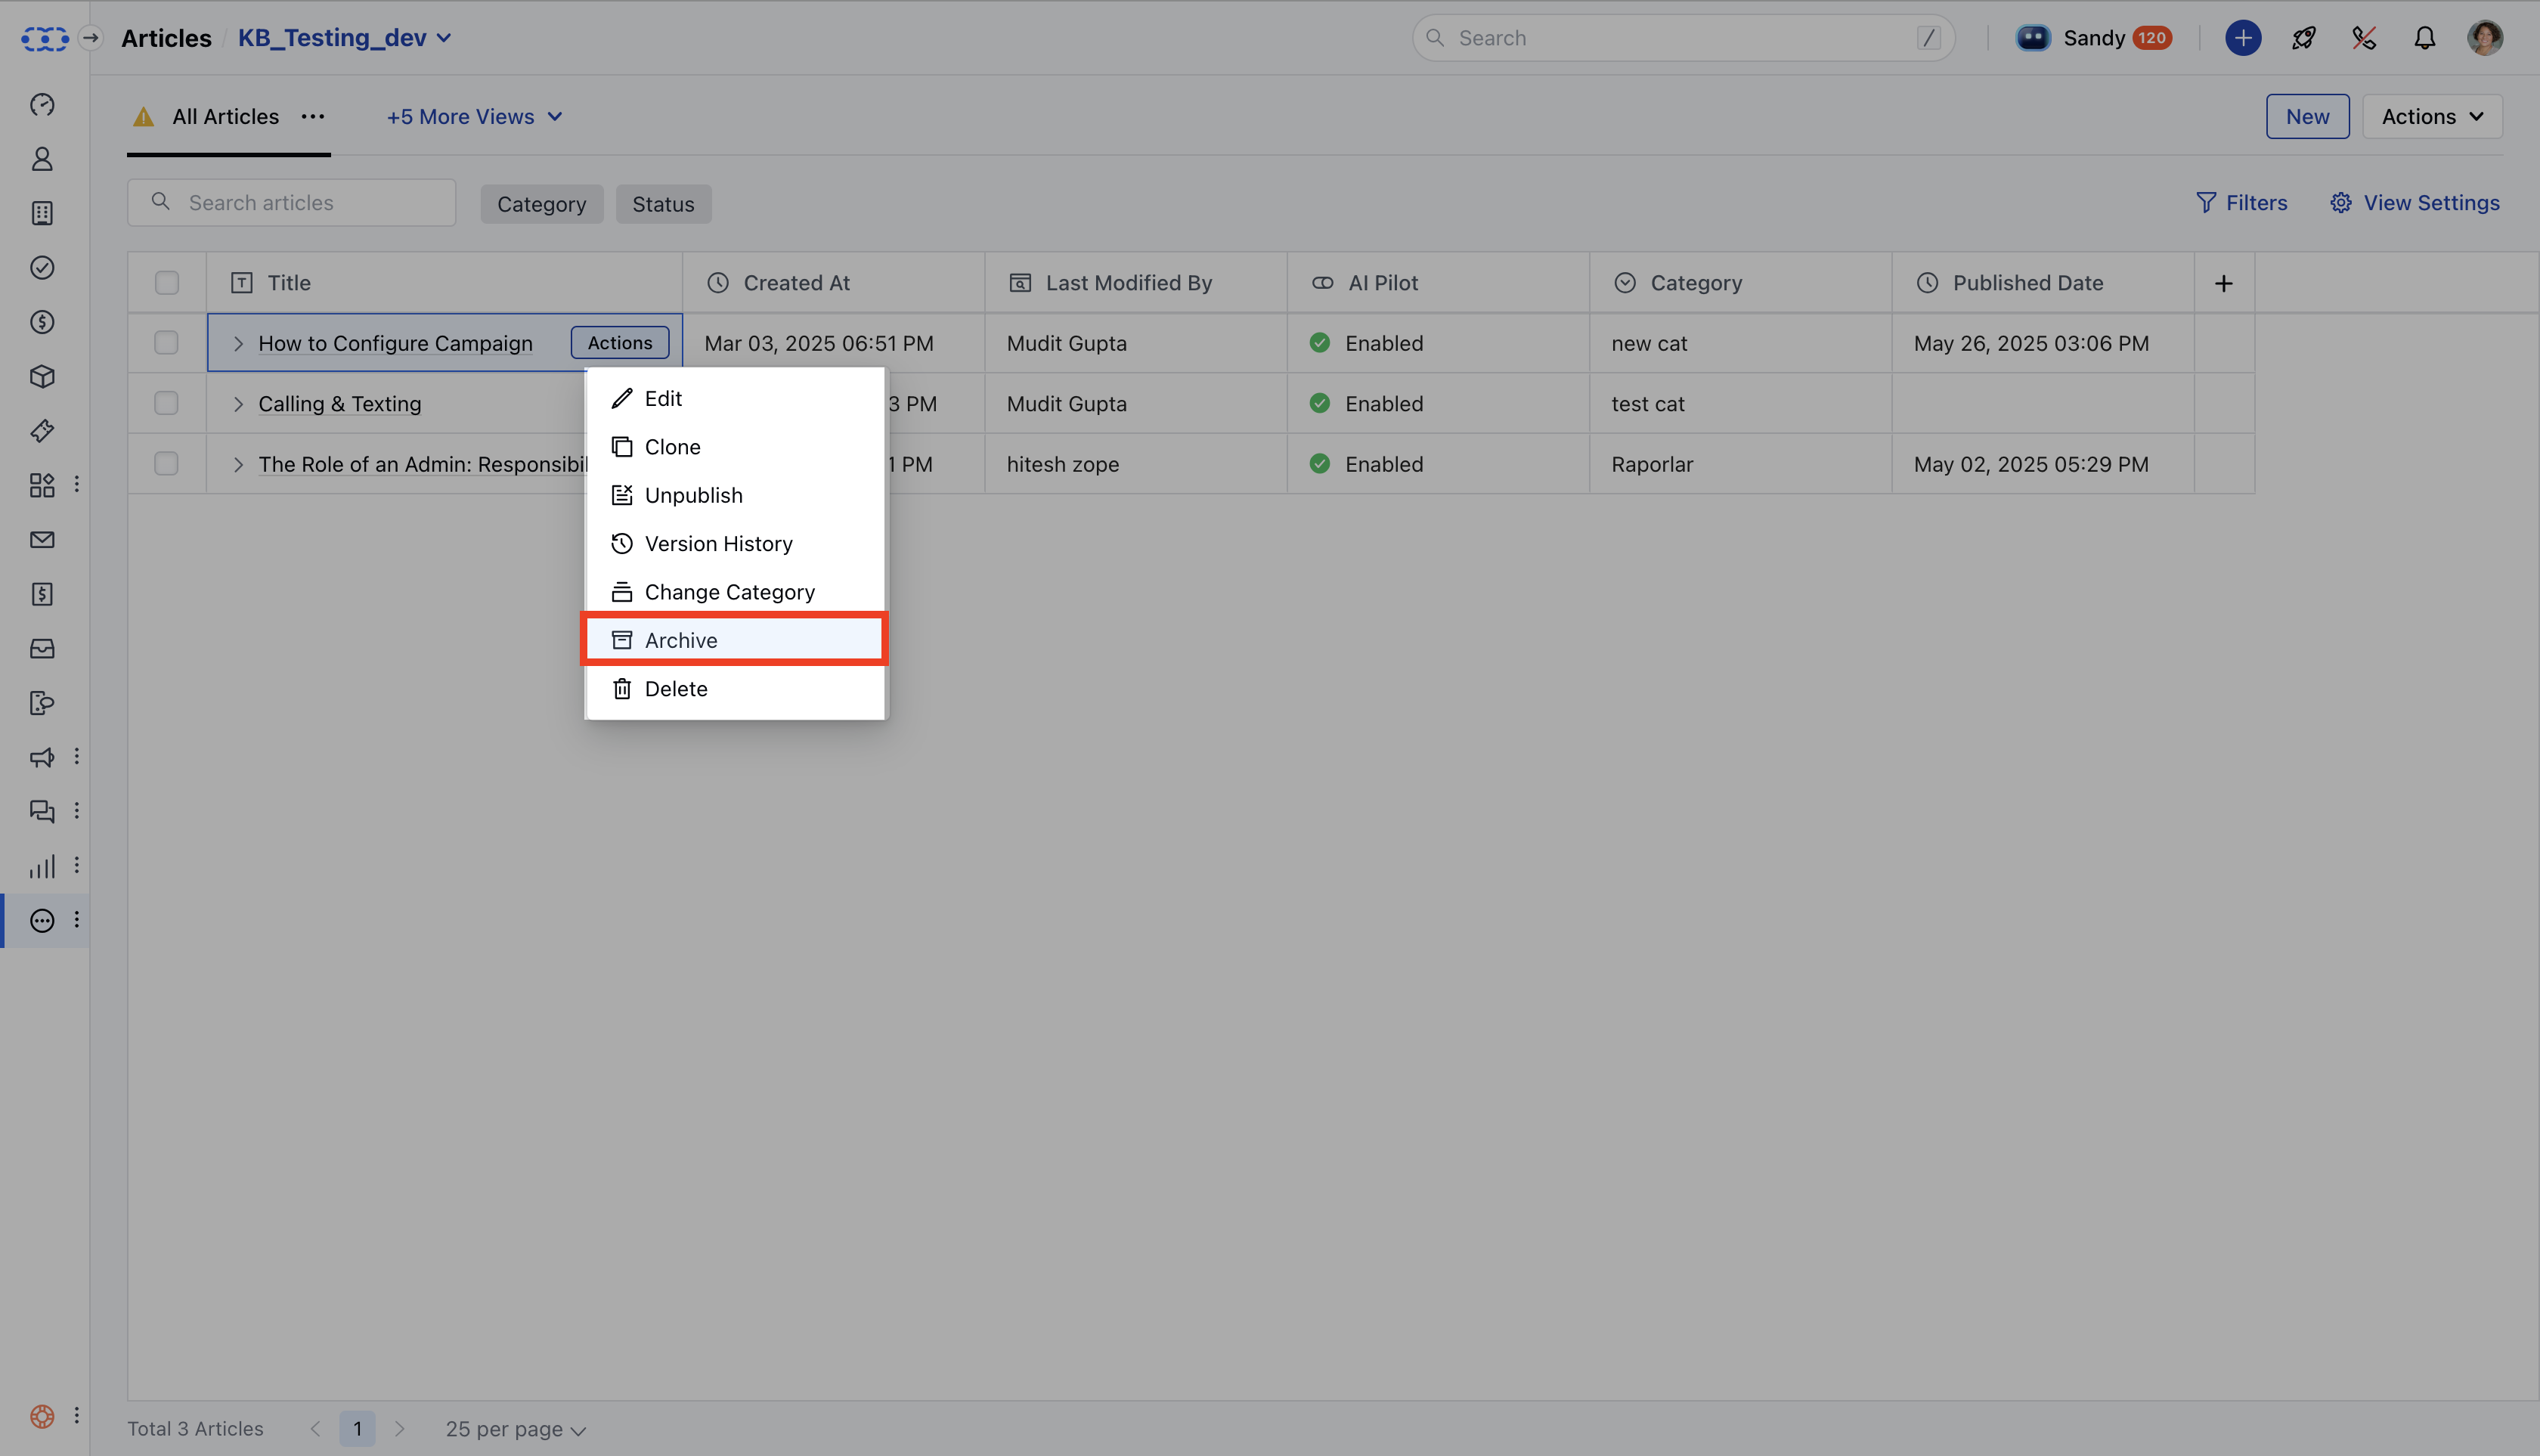Viewport: 2540px width, 1456px height.
Task: Click the blue plus create icon
Action: [2243, 38]
